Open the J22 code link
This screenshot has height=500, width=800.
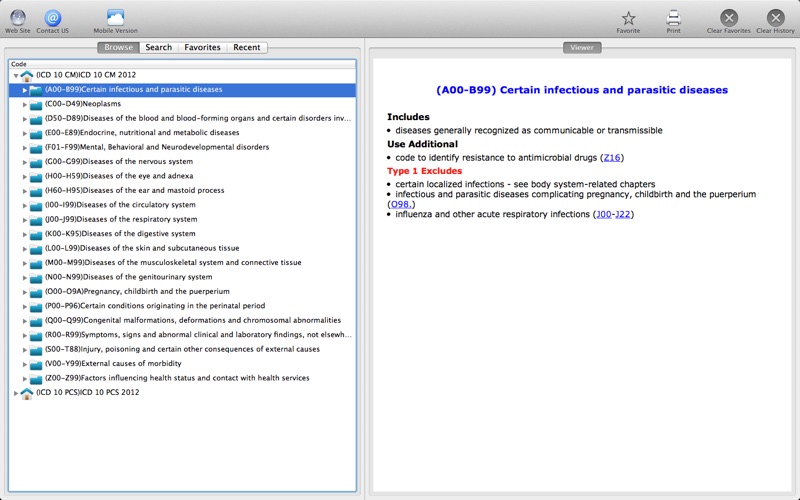[622, 214]
